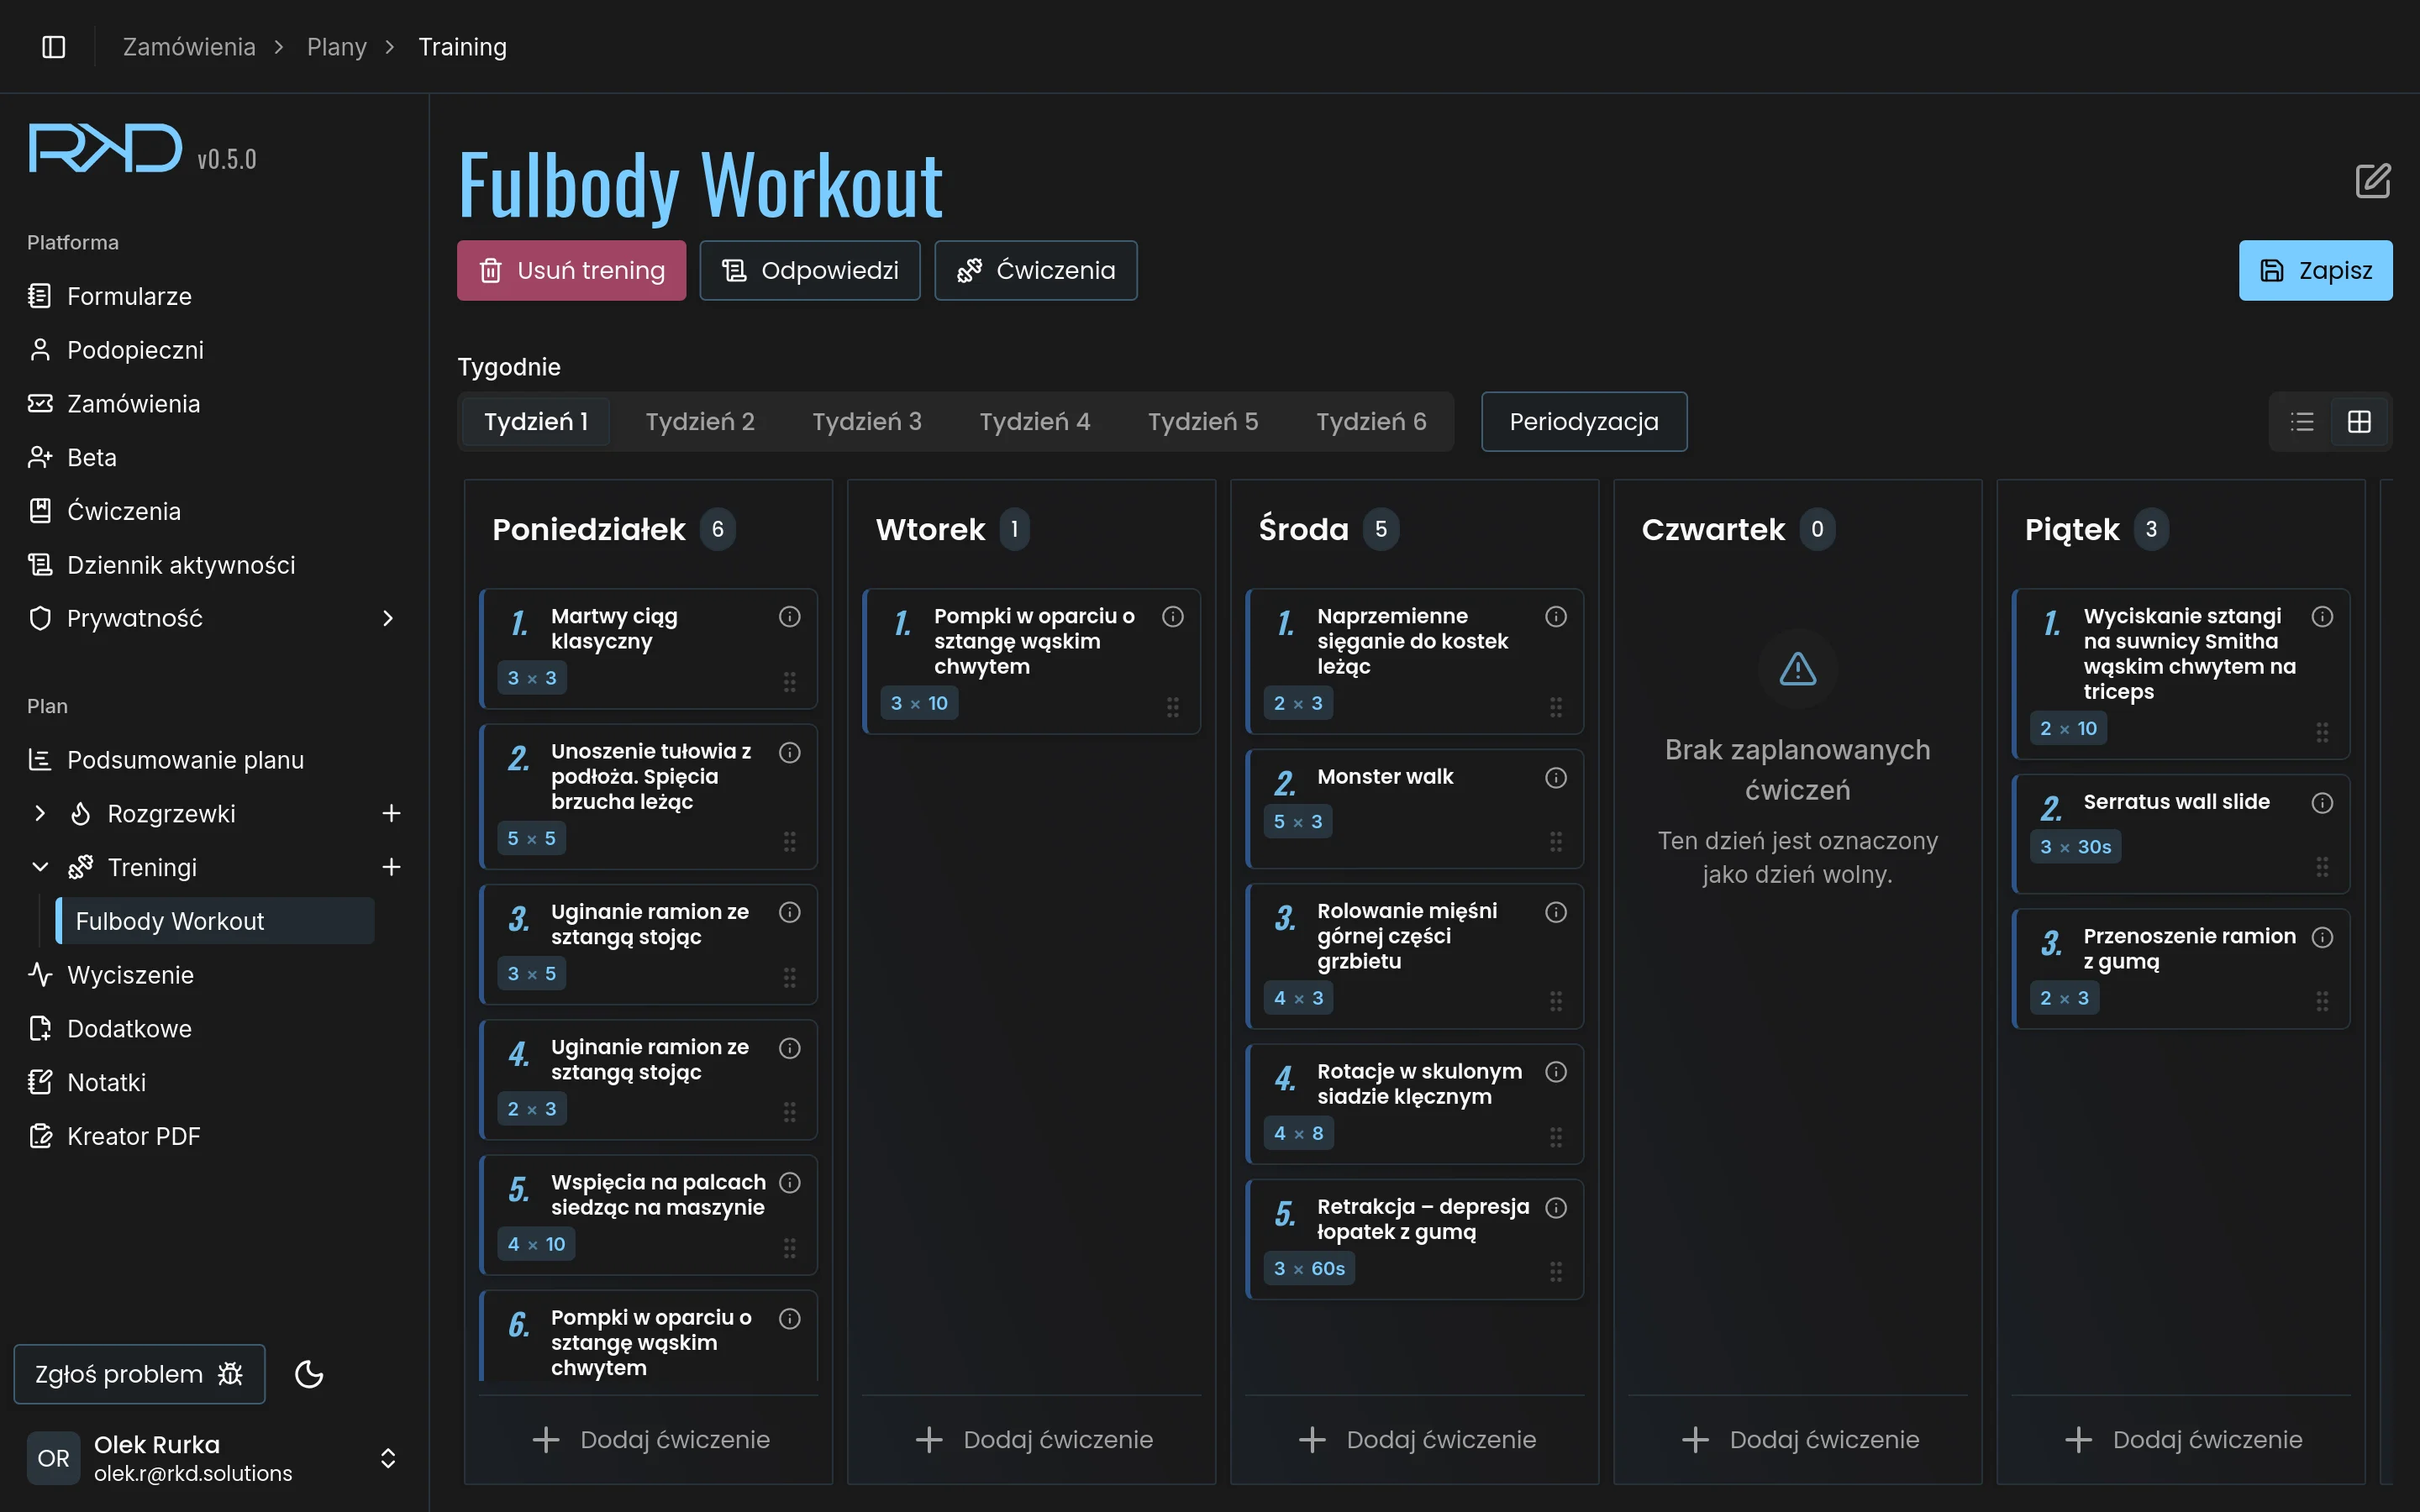
Task: Click the edit title pencil icon
Action: point(2372,181)
